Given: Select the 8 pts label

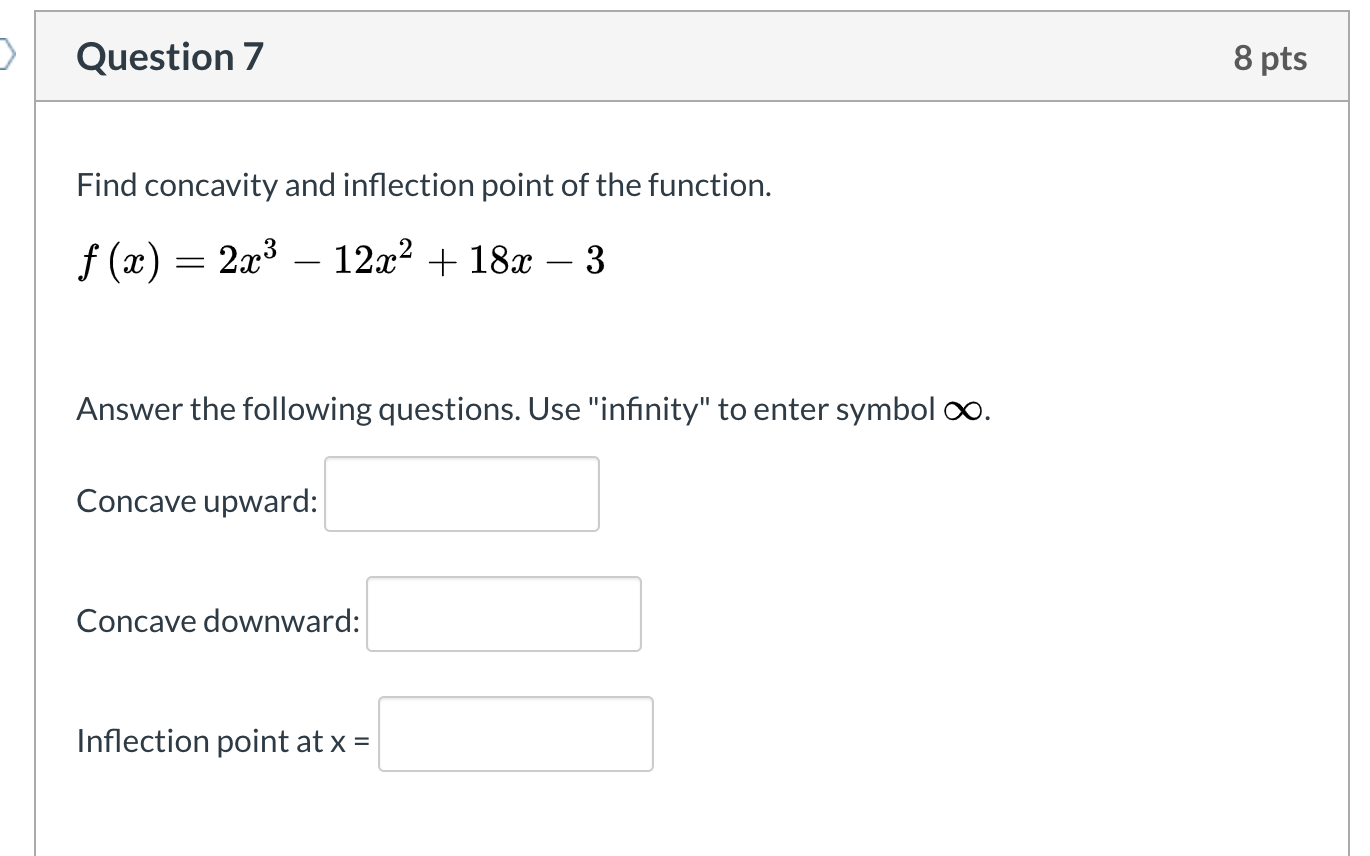Looking at the screenshot, I should coord(1271,57).
